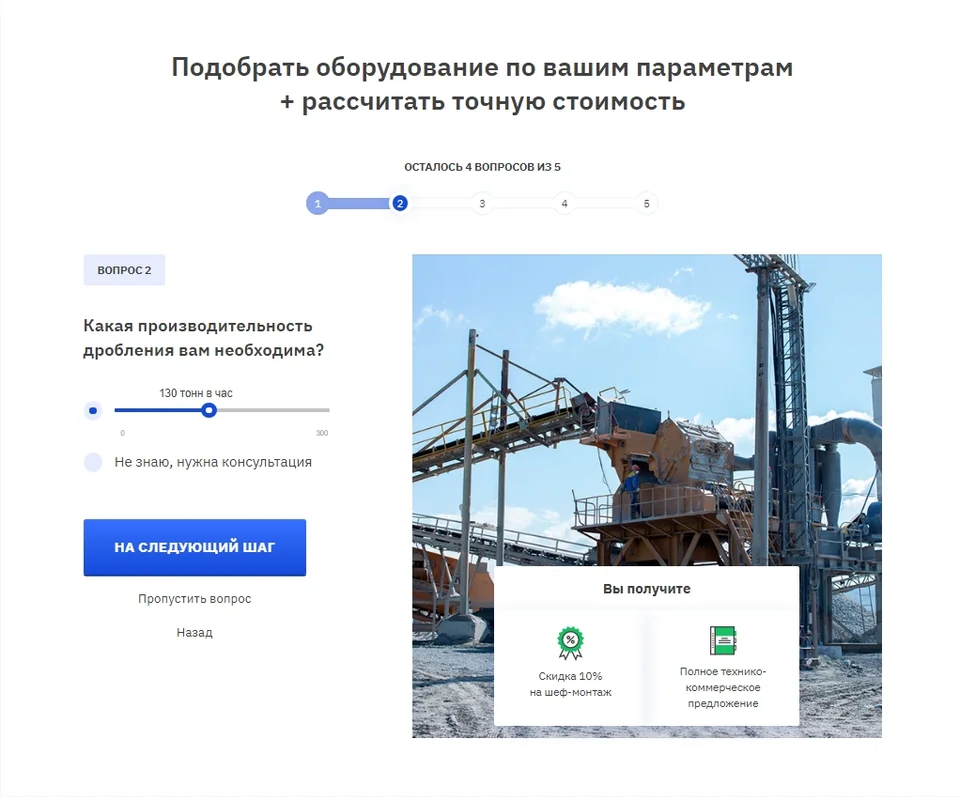
Task: Go to step 4 in the progress bar
Action: coord(564,204)
